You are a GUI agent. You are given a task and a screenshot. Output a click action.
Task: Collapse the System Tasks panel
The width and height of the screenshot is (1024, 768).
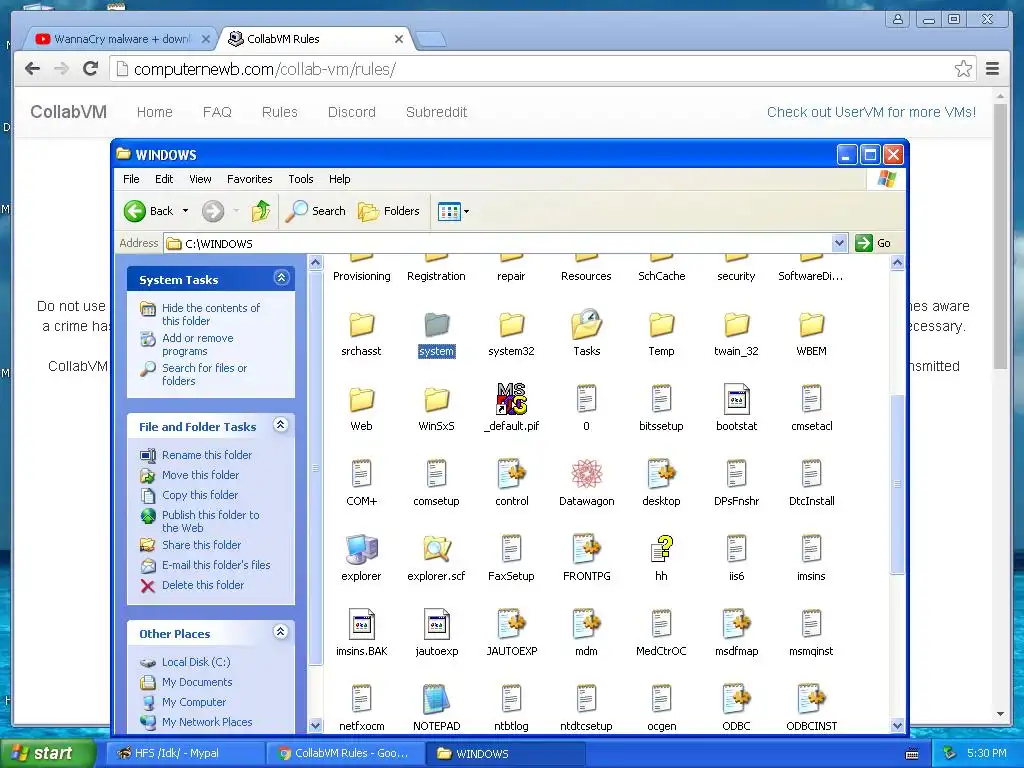coord(281,278)
